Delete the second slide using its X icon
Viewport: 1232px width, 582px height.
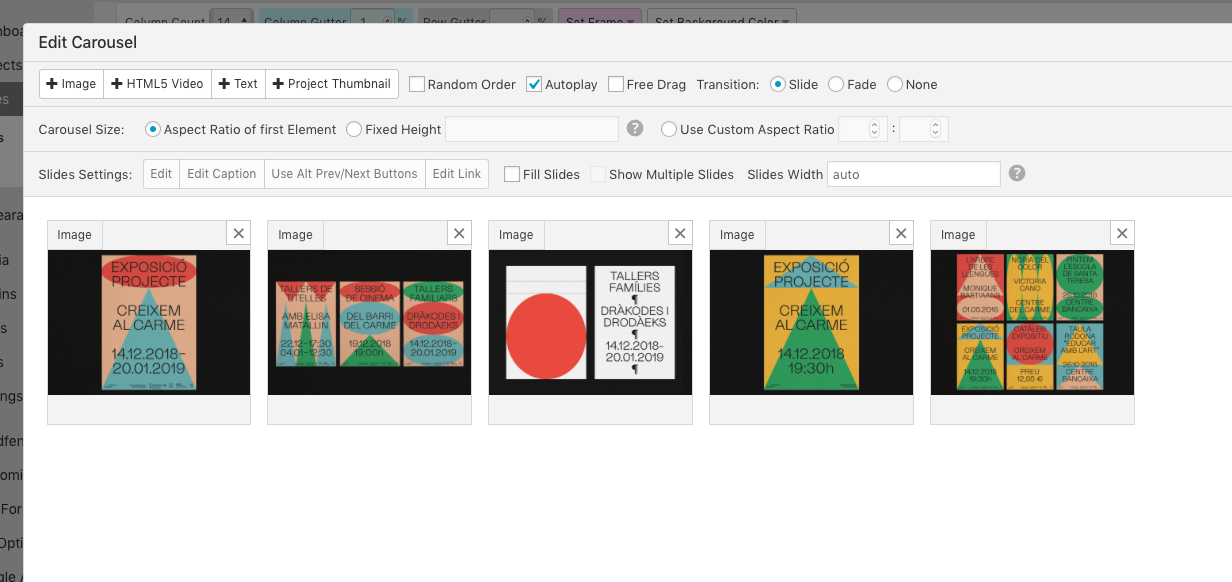[459, 234]
